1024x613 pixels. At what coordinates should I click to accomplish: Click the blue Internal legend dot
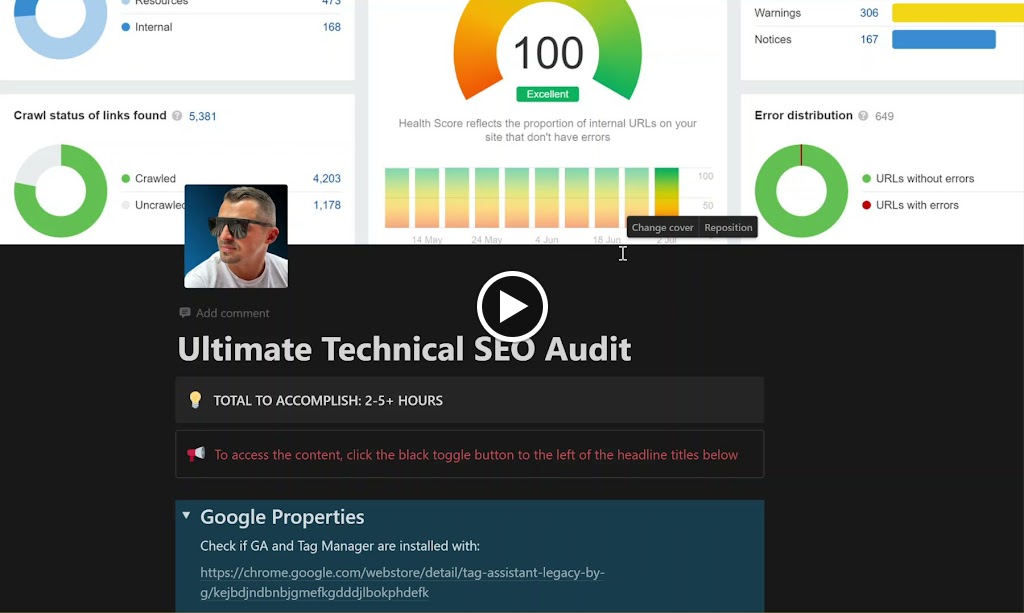click(125, 27)
